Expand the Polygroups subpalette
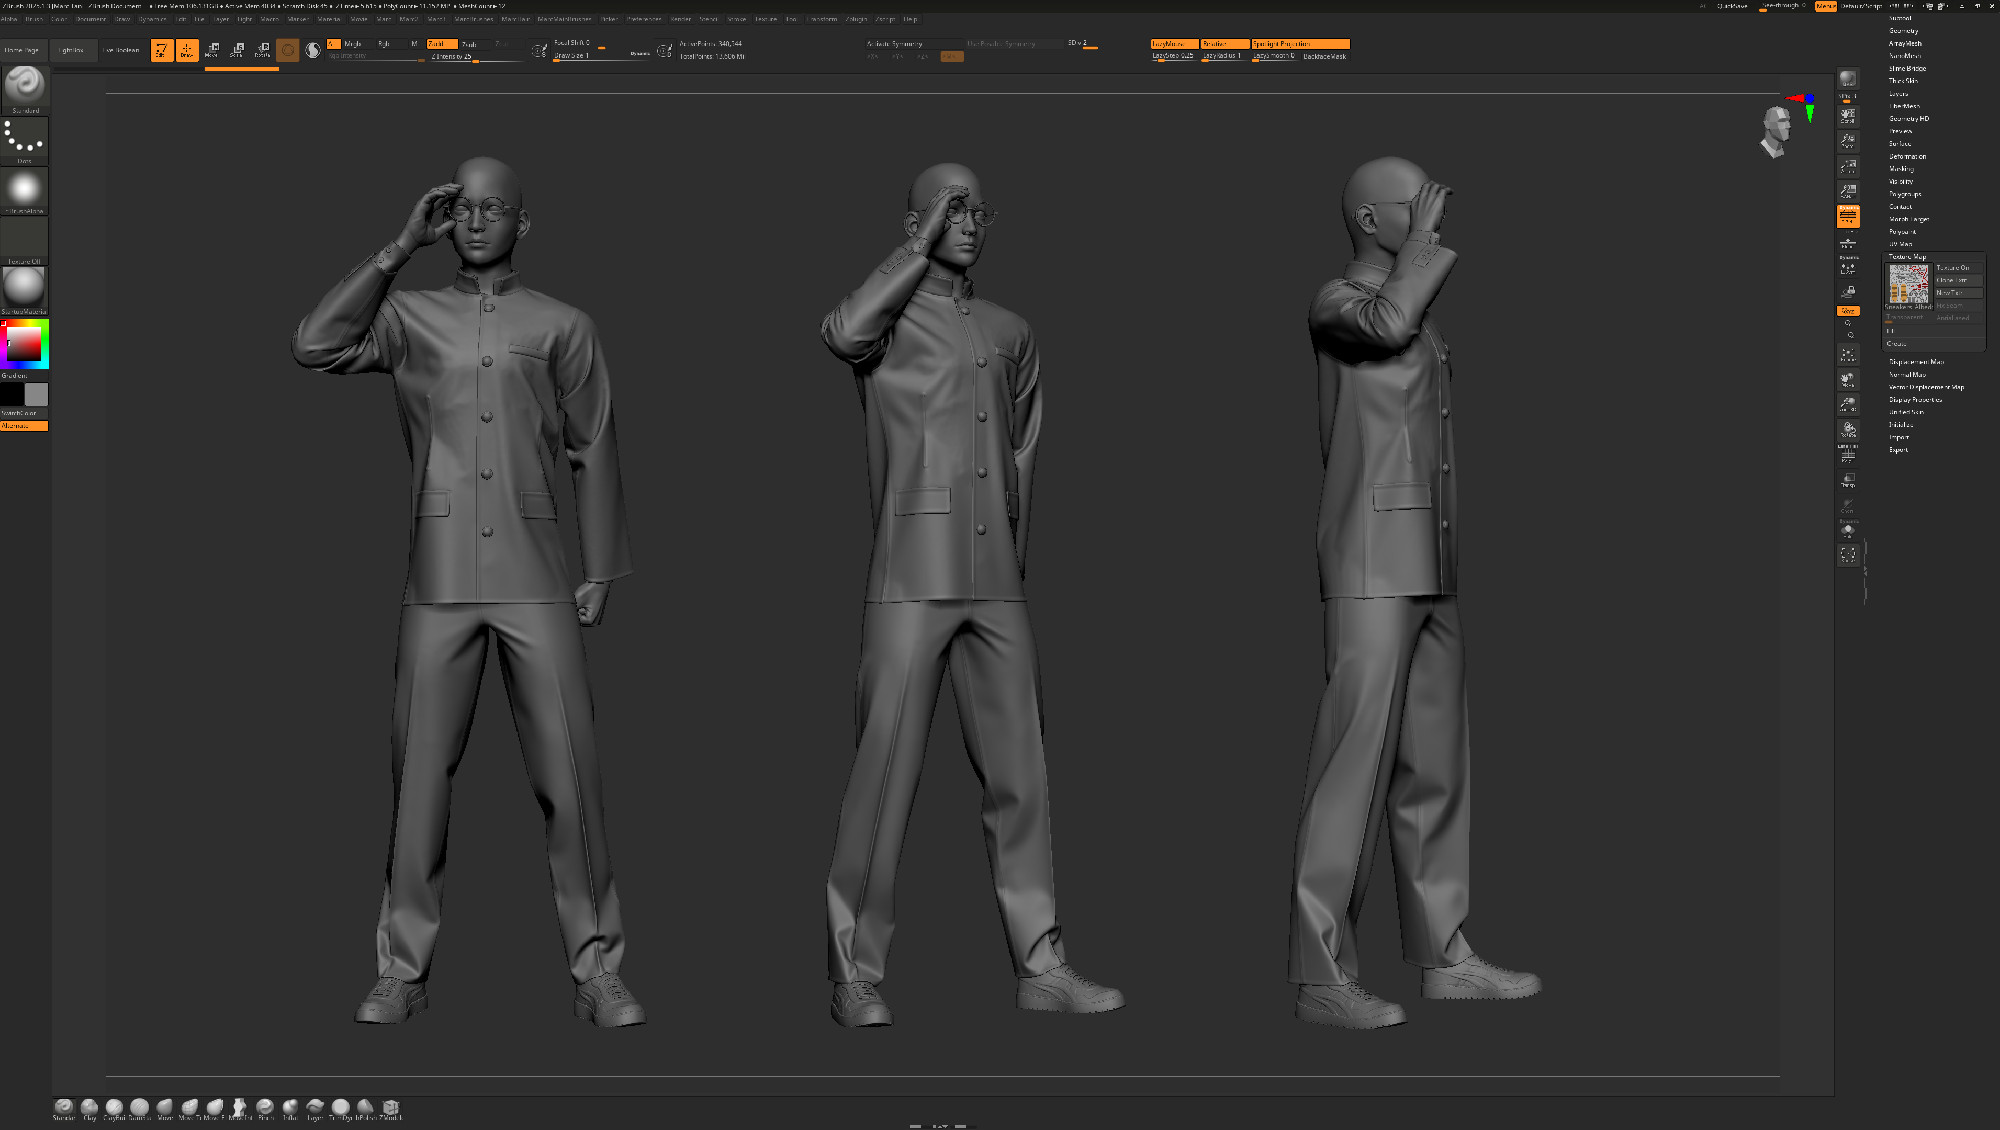Image resolution: width=2000 pixels, height=1130 pixels. tap(1905, 194)
